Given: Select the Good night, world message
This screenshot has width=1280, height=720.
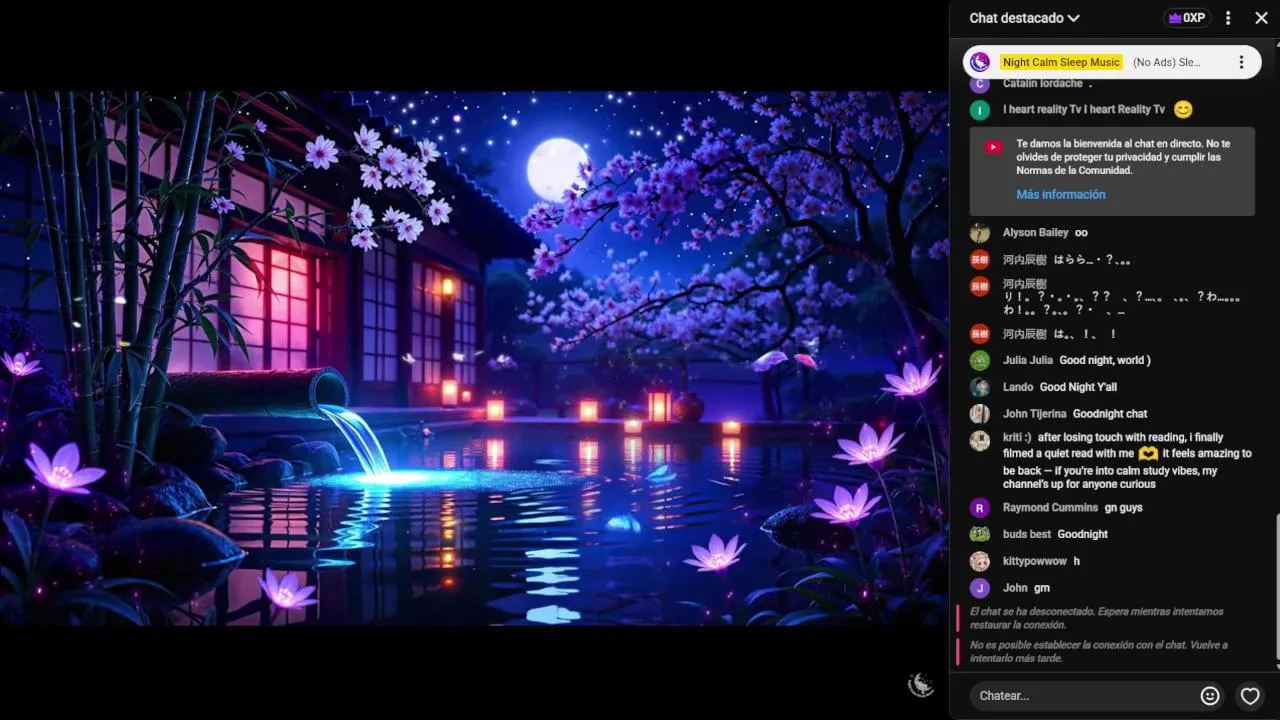Looking at the screenshot, I should (1105, 360).
